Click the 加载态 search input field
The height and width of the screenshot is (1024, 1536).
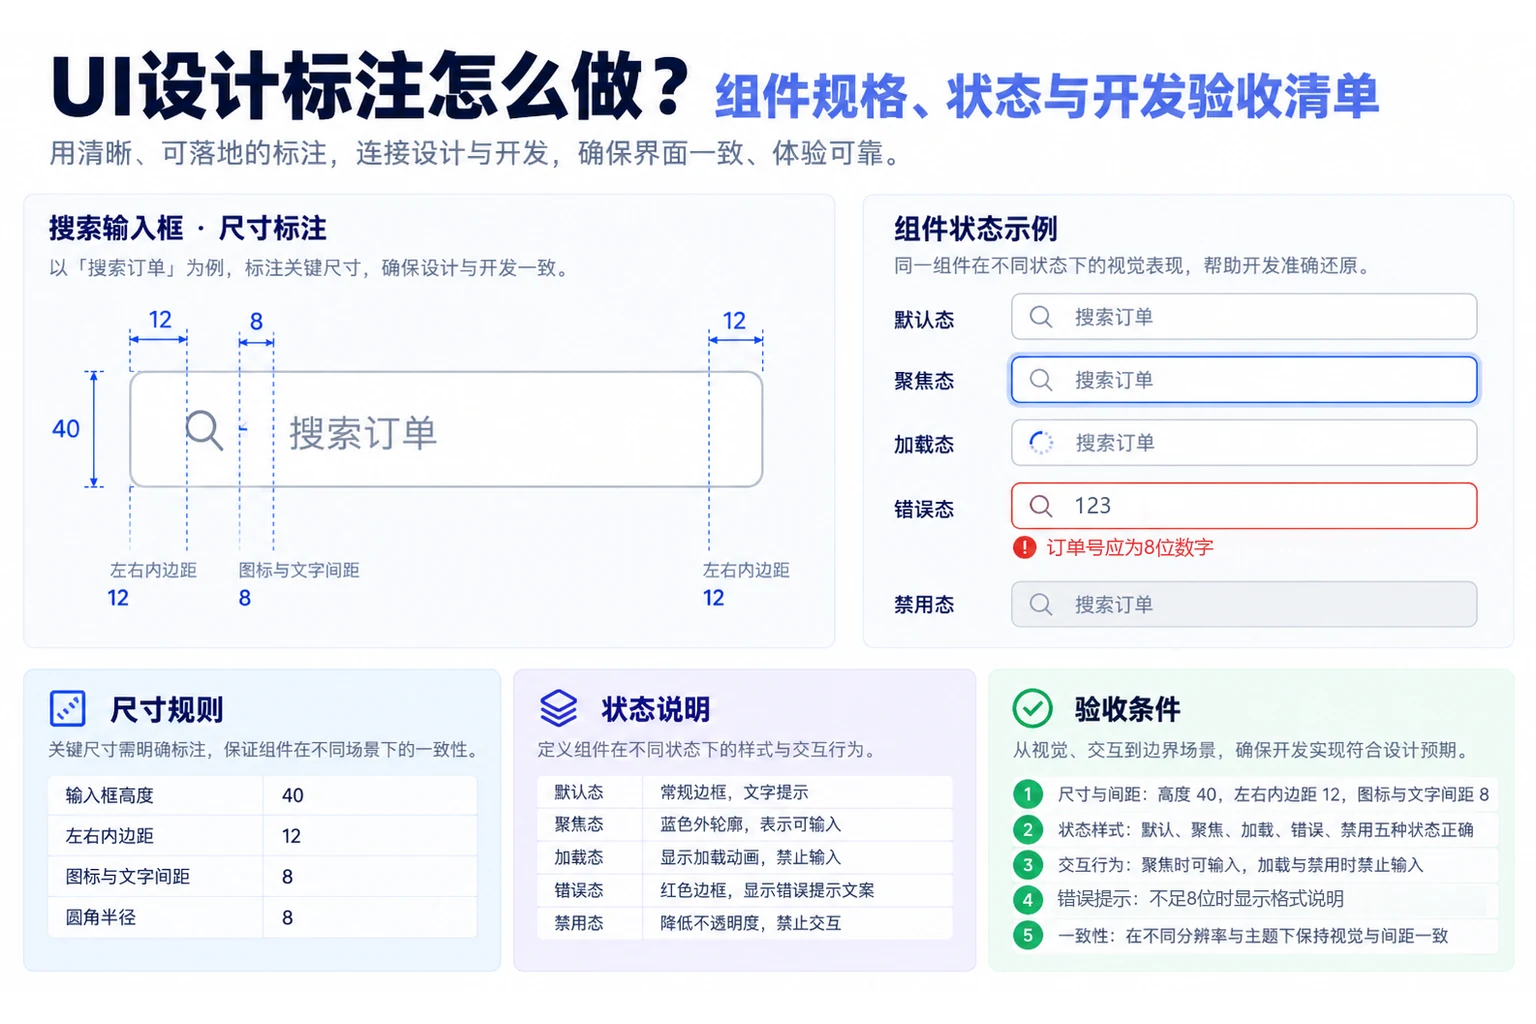tap(1244, 443)
